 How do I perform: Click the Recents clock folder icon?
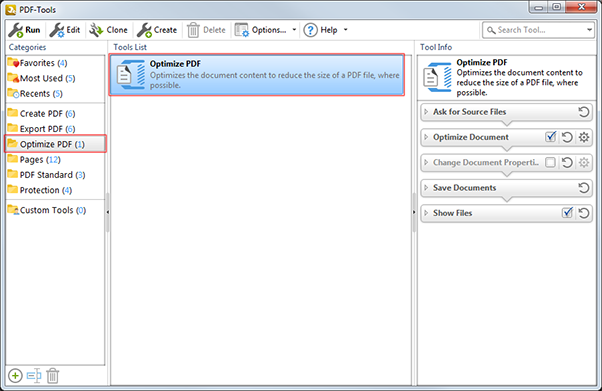[13, 93]
